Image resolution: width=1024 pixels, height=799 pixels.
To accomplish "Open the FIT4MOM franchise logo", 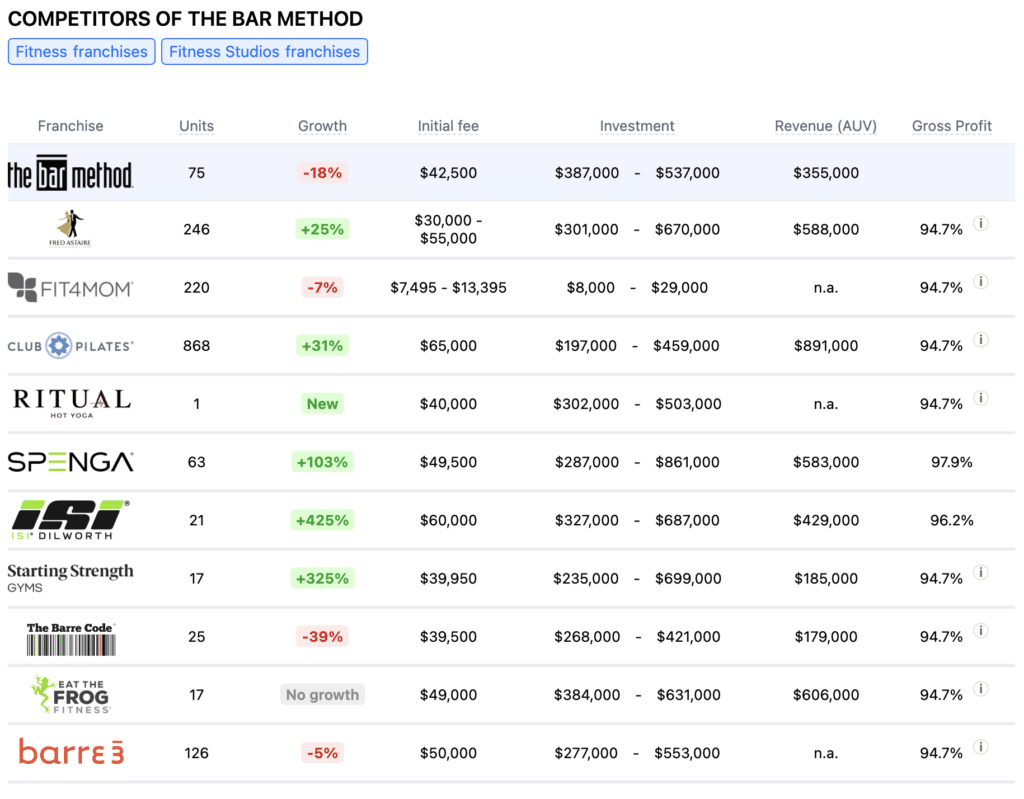I will click(71, 287).
